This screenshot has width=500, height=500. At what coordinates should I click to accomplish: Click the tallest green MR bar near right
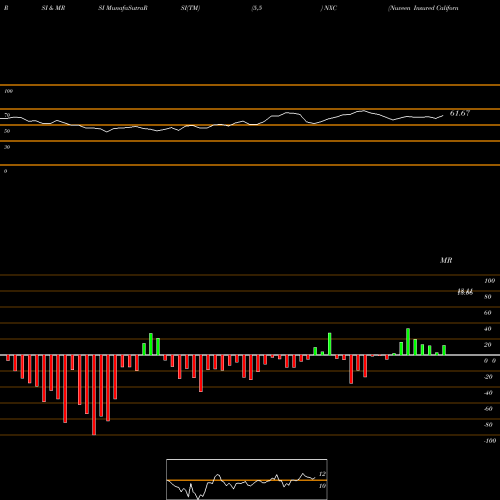pos(408,342)
